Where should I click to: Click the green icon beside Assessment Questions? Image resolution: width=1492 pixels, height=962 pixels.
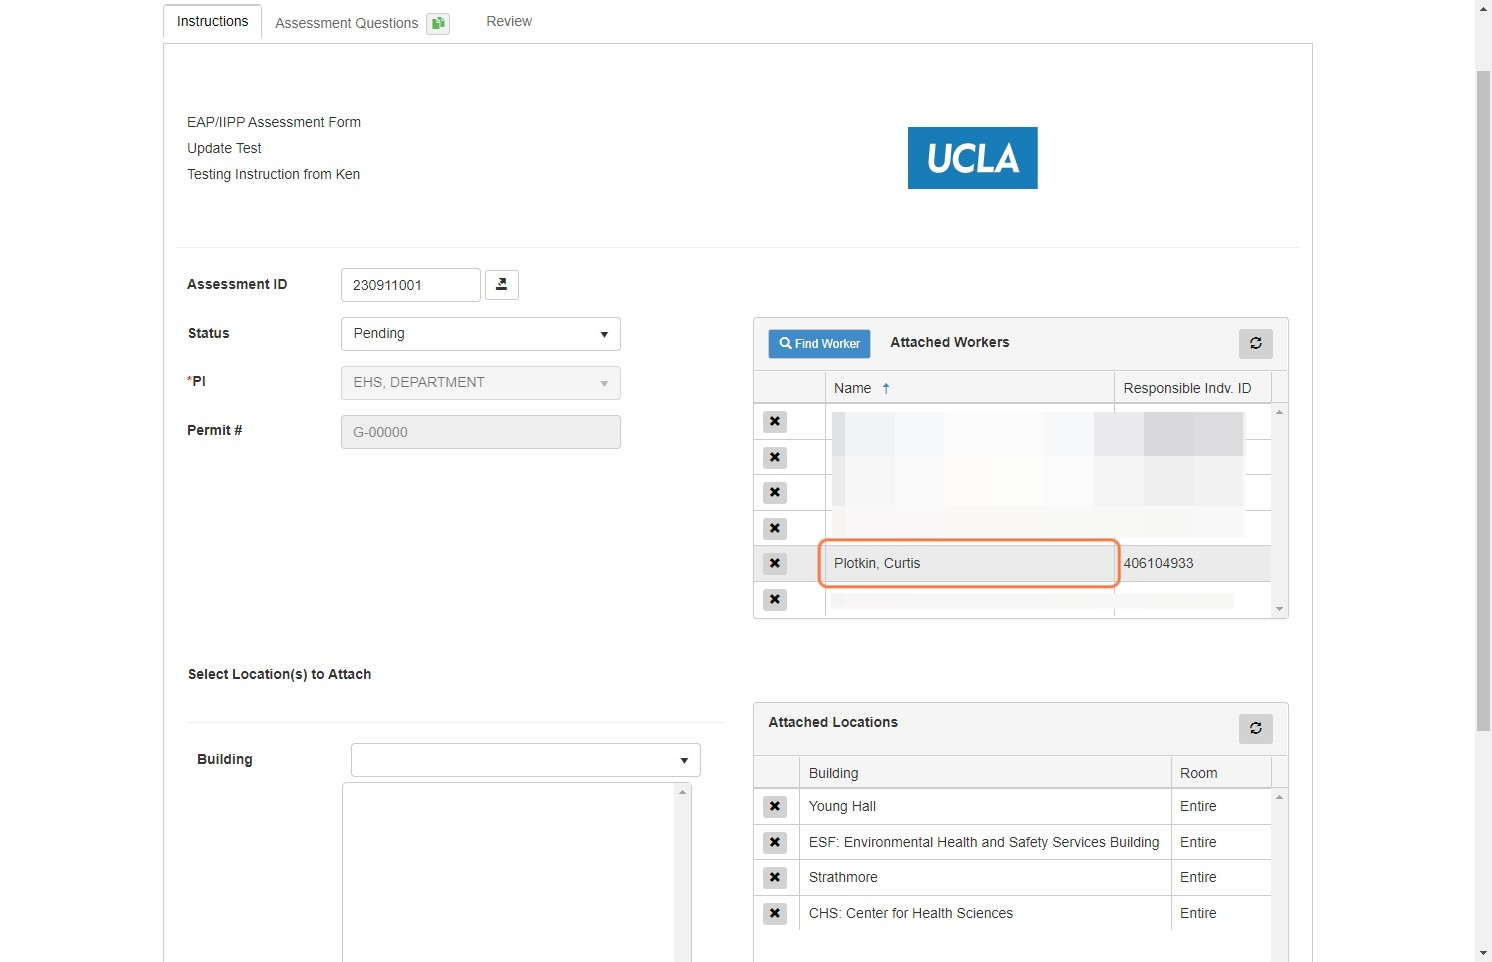tap(438, 23)
